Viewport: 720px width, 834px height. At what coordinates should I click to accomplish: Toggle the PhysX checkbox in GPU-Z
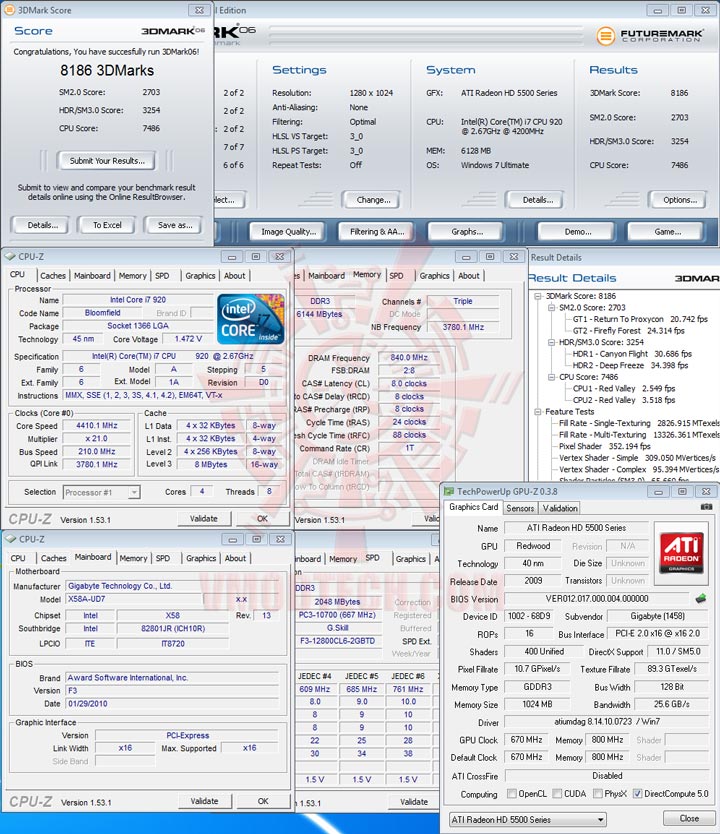coord(598,794)
